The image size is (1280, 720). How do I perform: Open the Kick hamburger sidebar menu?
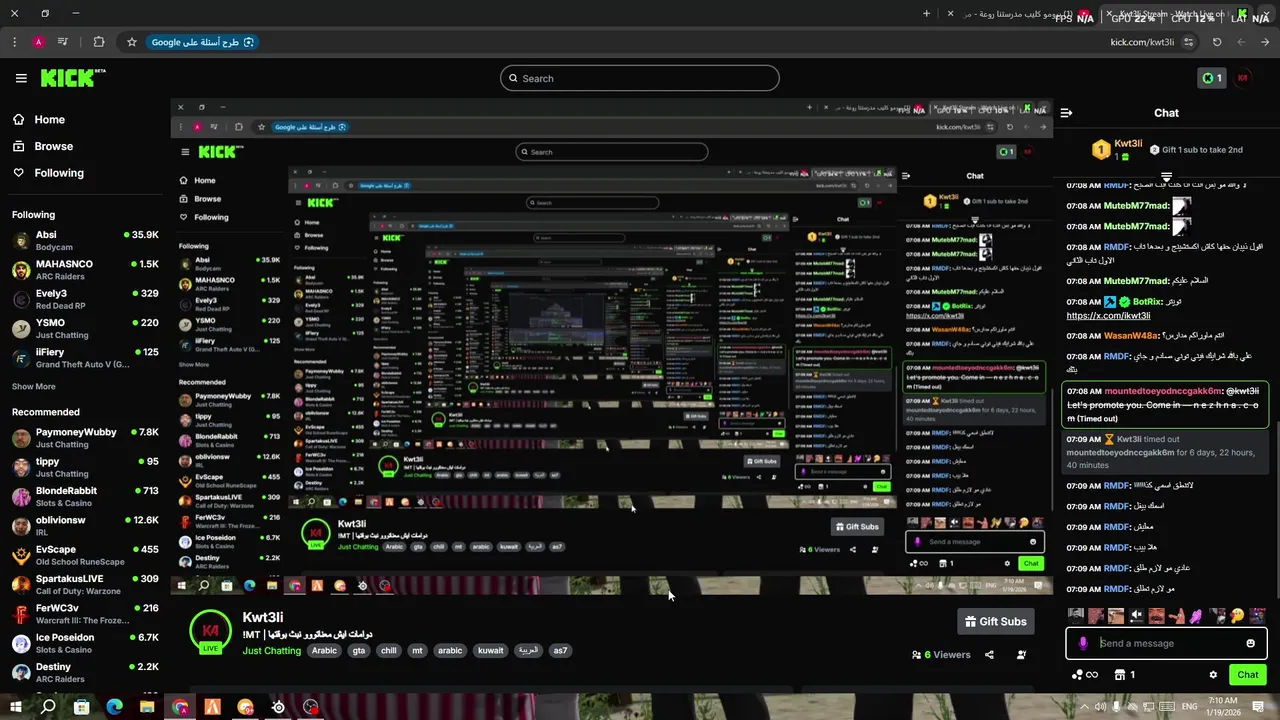(x=21, y=78)
